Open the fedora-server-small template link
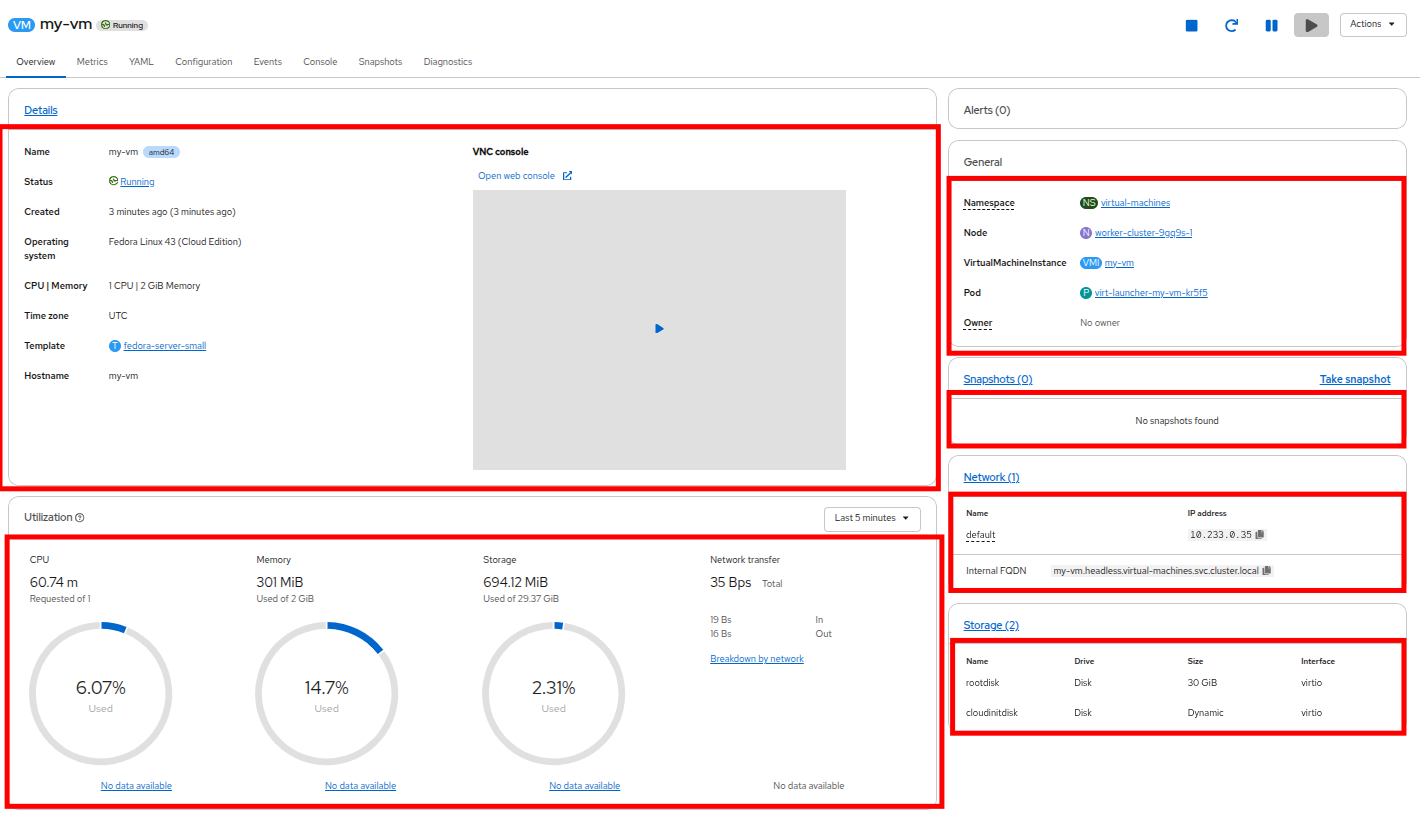 165,346
